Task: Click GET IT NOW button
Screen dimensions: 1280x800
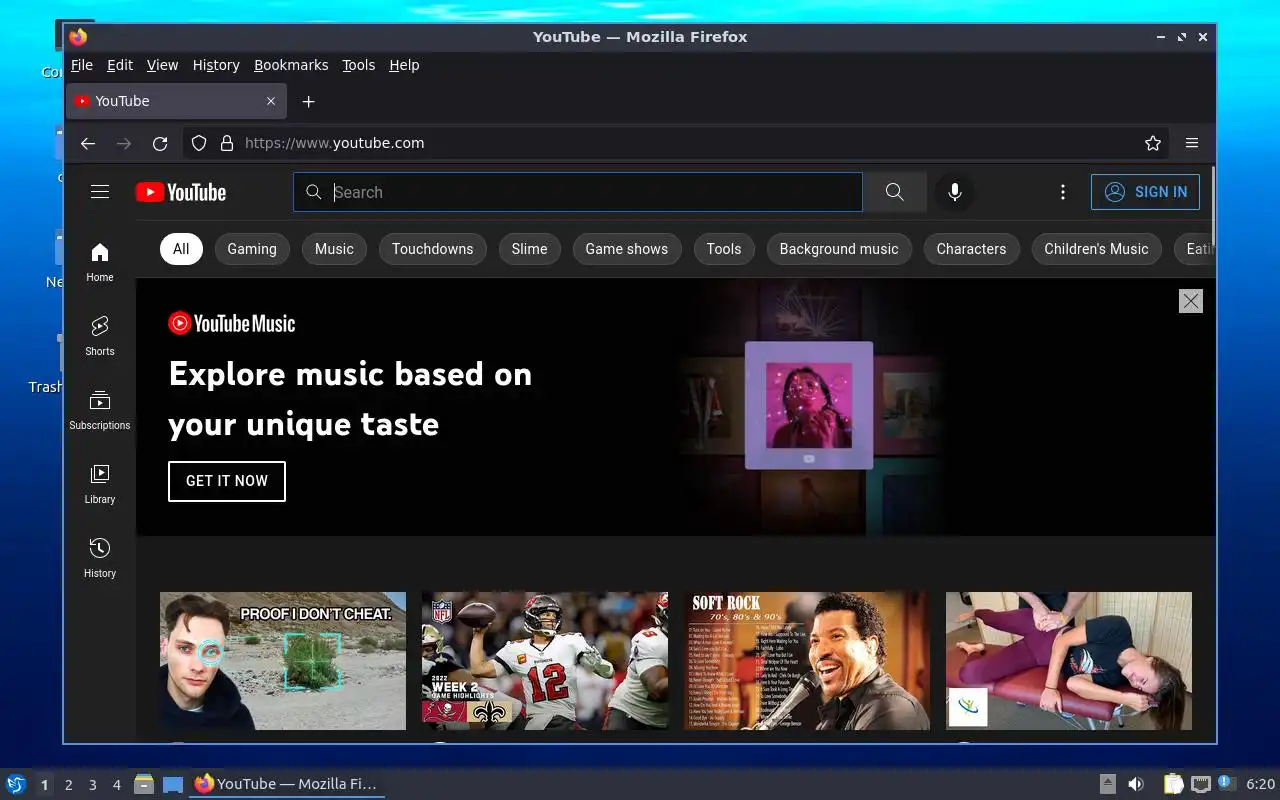Action: (x=227, y=481)
